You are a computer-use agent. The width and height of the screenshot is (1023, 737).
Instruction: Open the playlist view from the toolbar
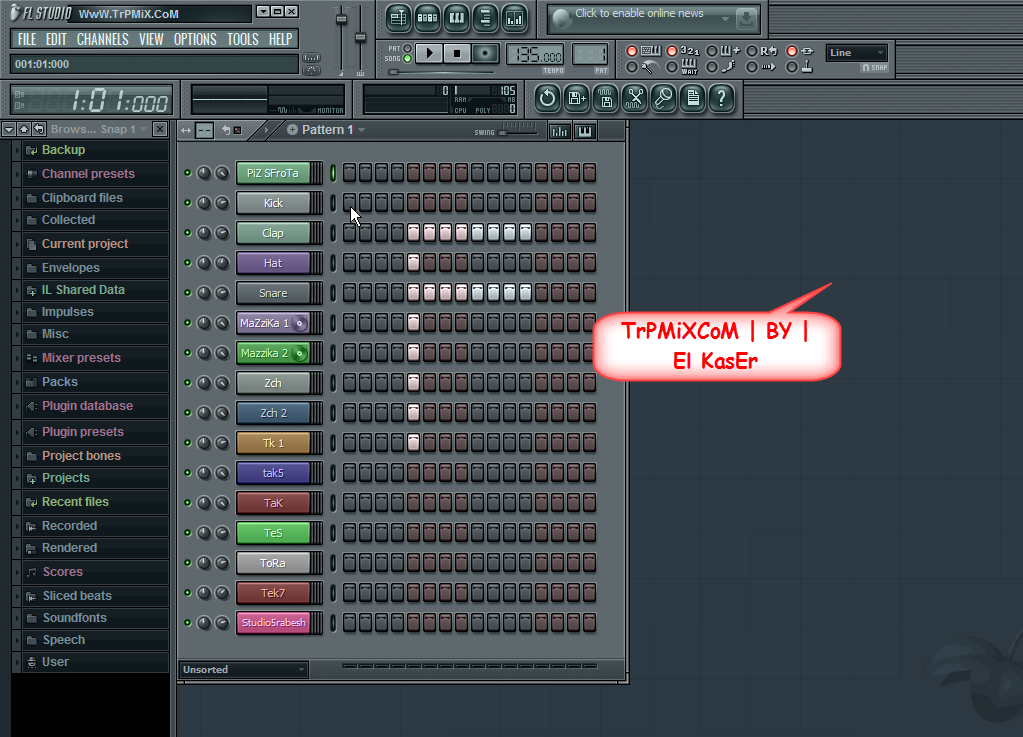[x=398, y=18]
